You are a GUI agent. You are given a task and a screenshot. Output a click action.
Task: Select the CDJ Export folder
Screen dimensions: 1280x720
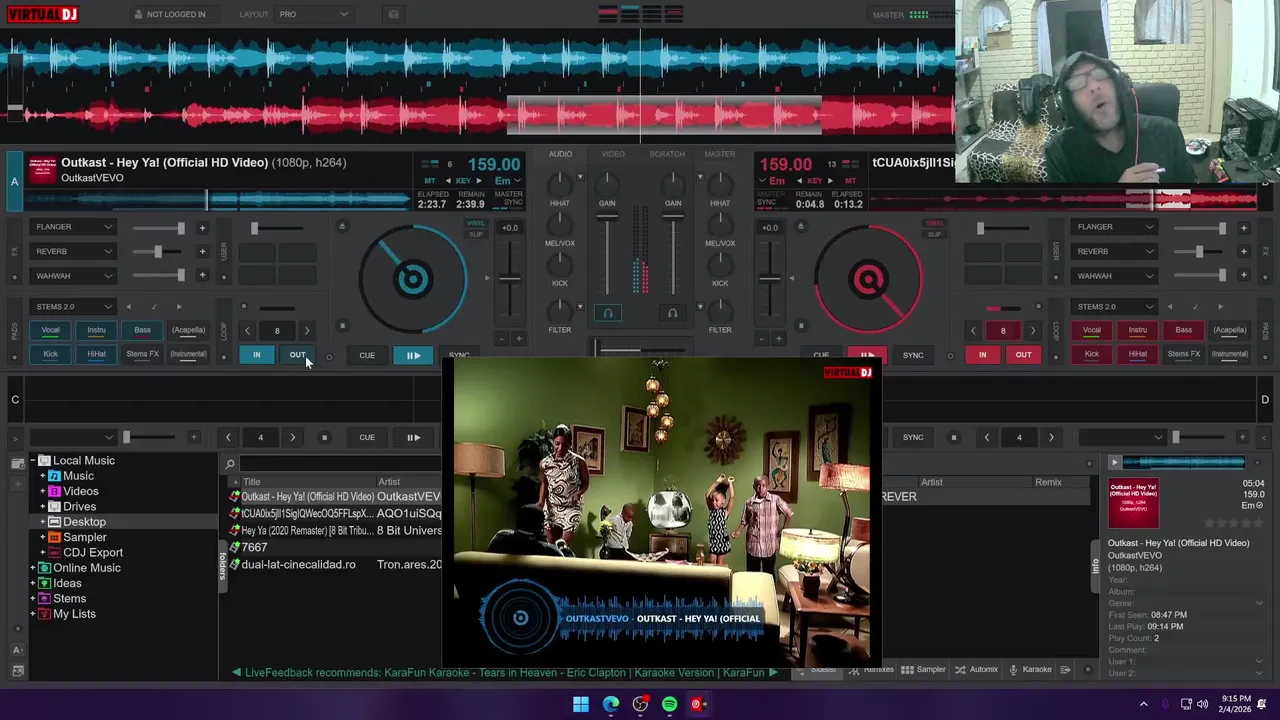[93, 552]
